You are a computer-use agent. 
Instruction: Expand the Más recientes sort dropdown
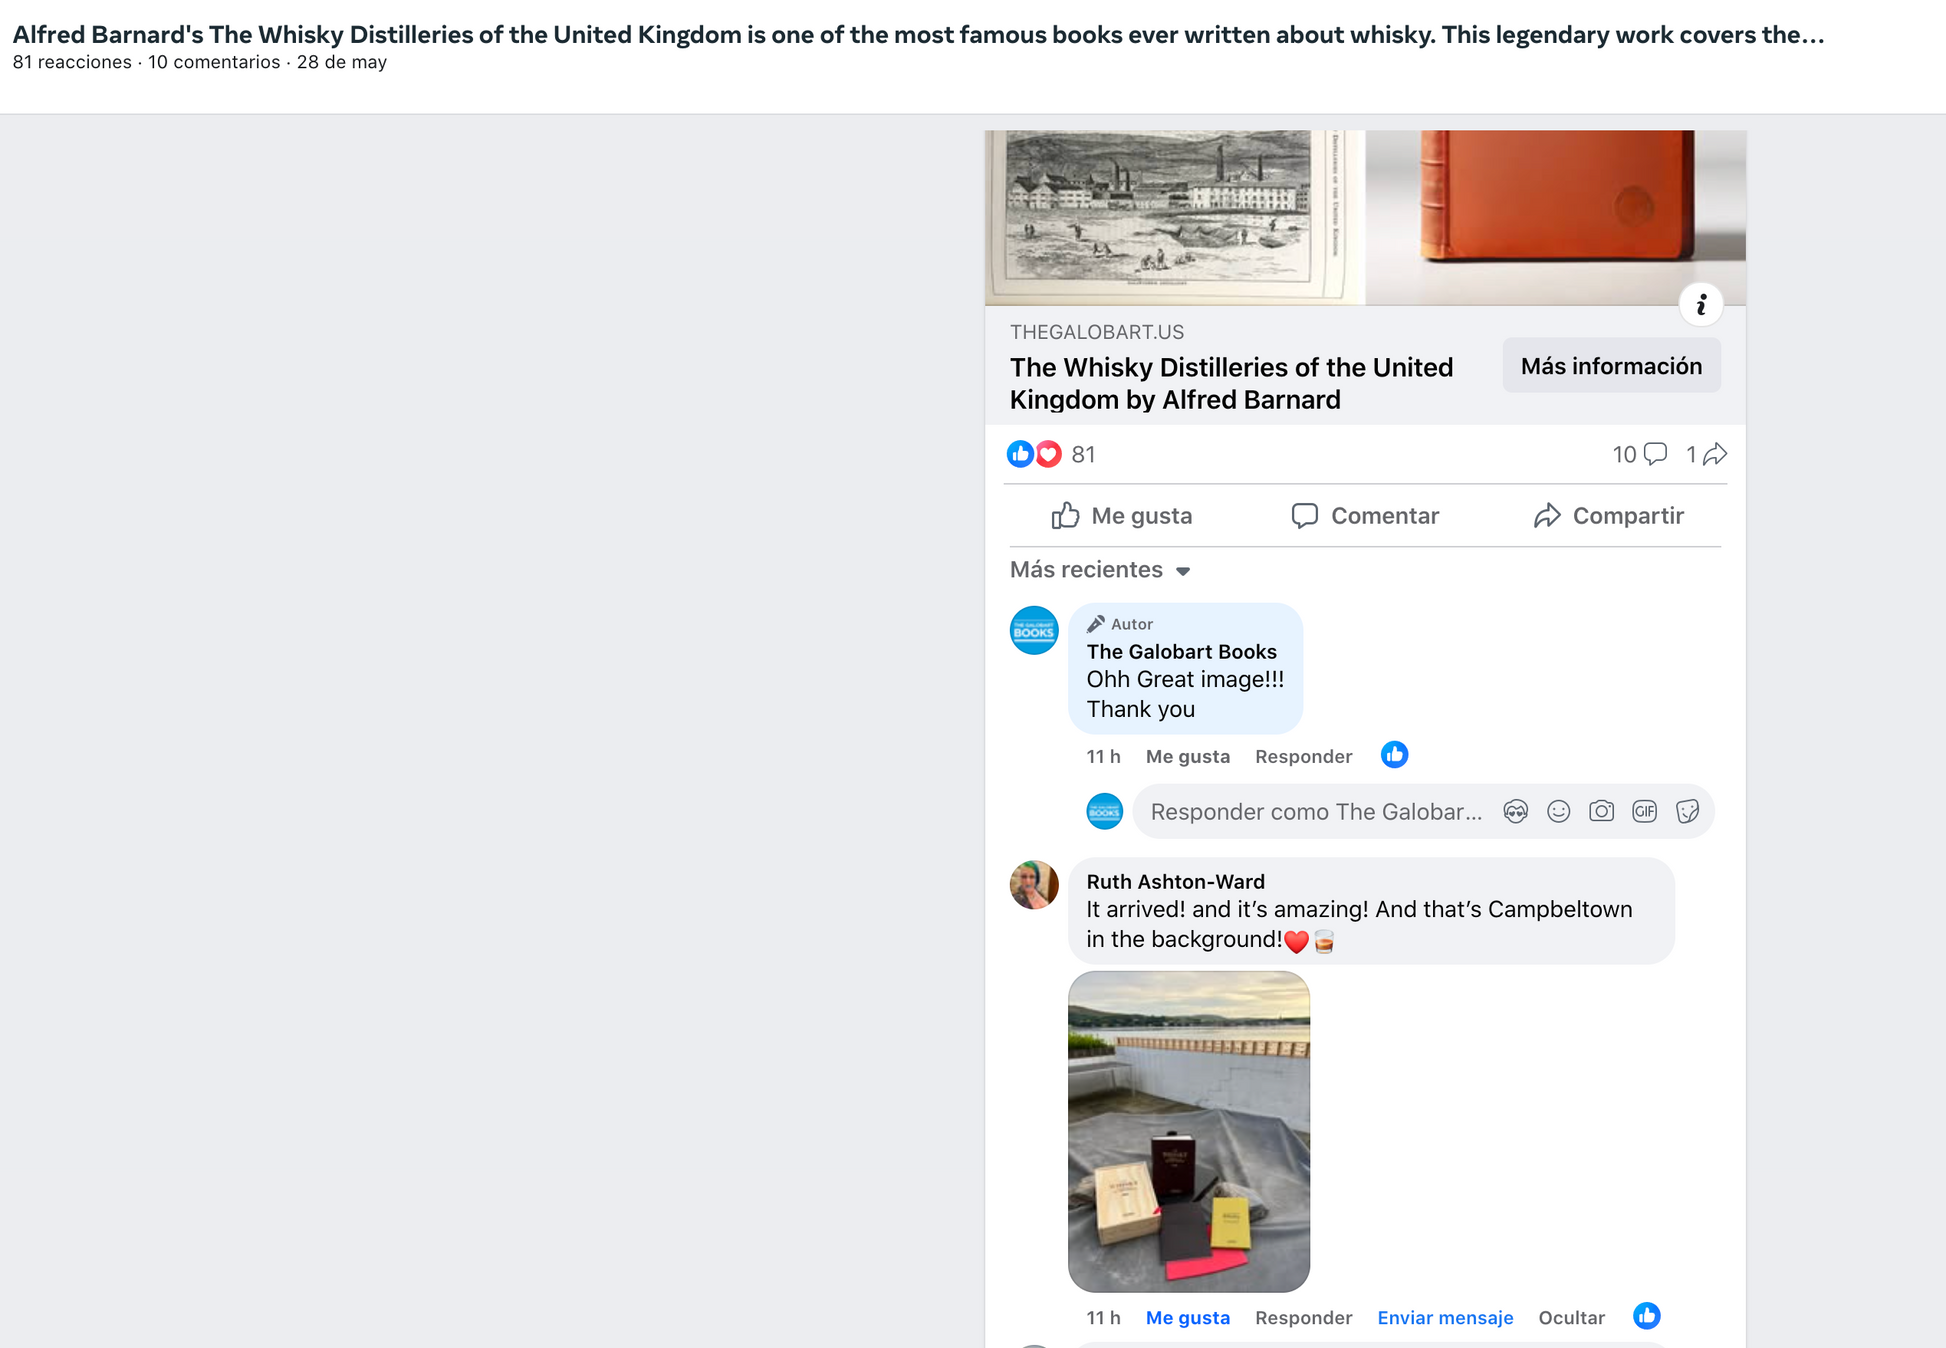point(1100,570)
